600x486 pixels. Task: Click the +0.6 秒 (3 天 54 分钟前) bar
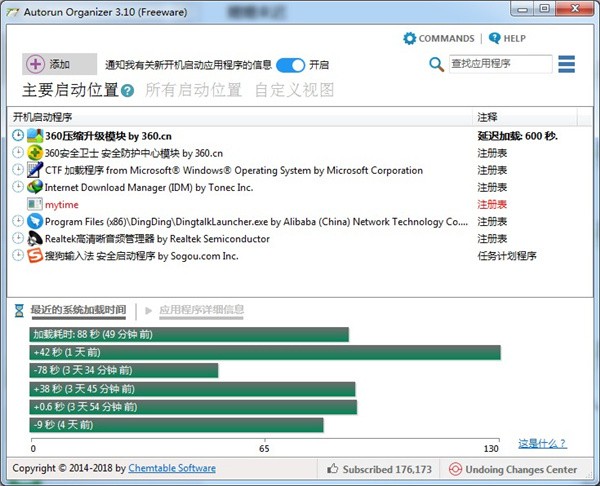193,407
